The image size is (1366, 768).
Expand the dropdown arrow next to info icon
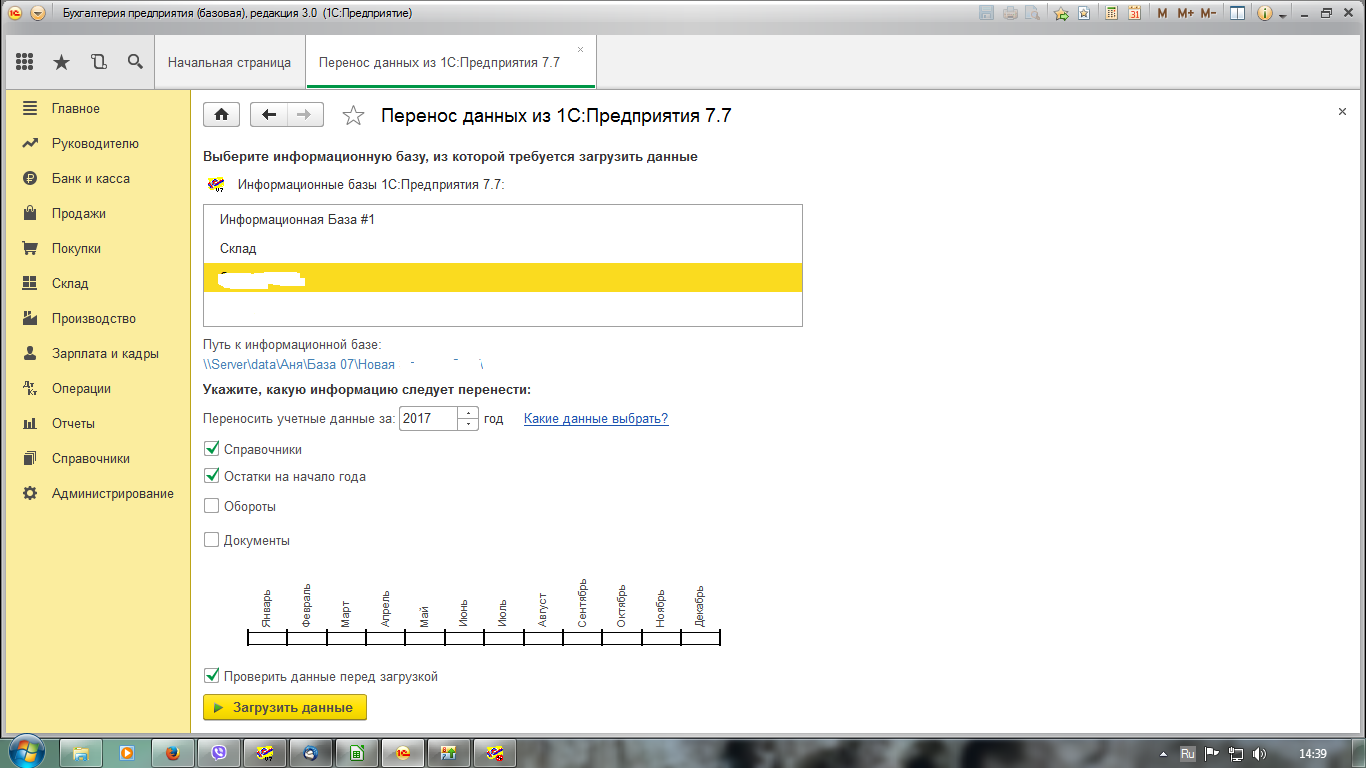point(1282,16)
